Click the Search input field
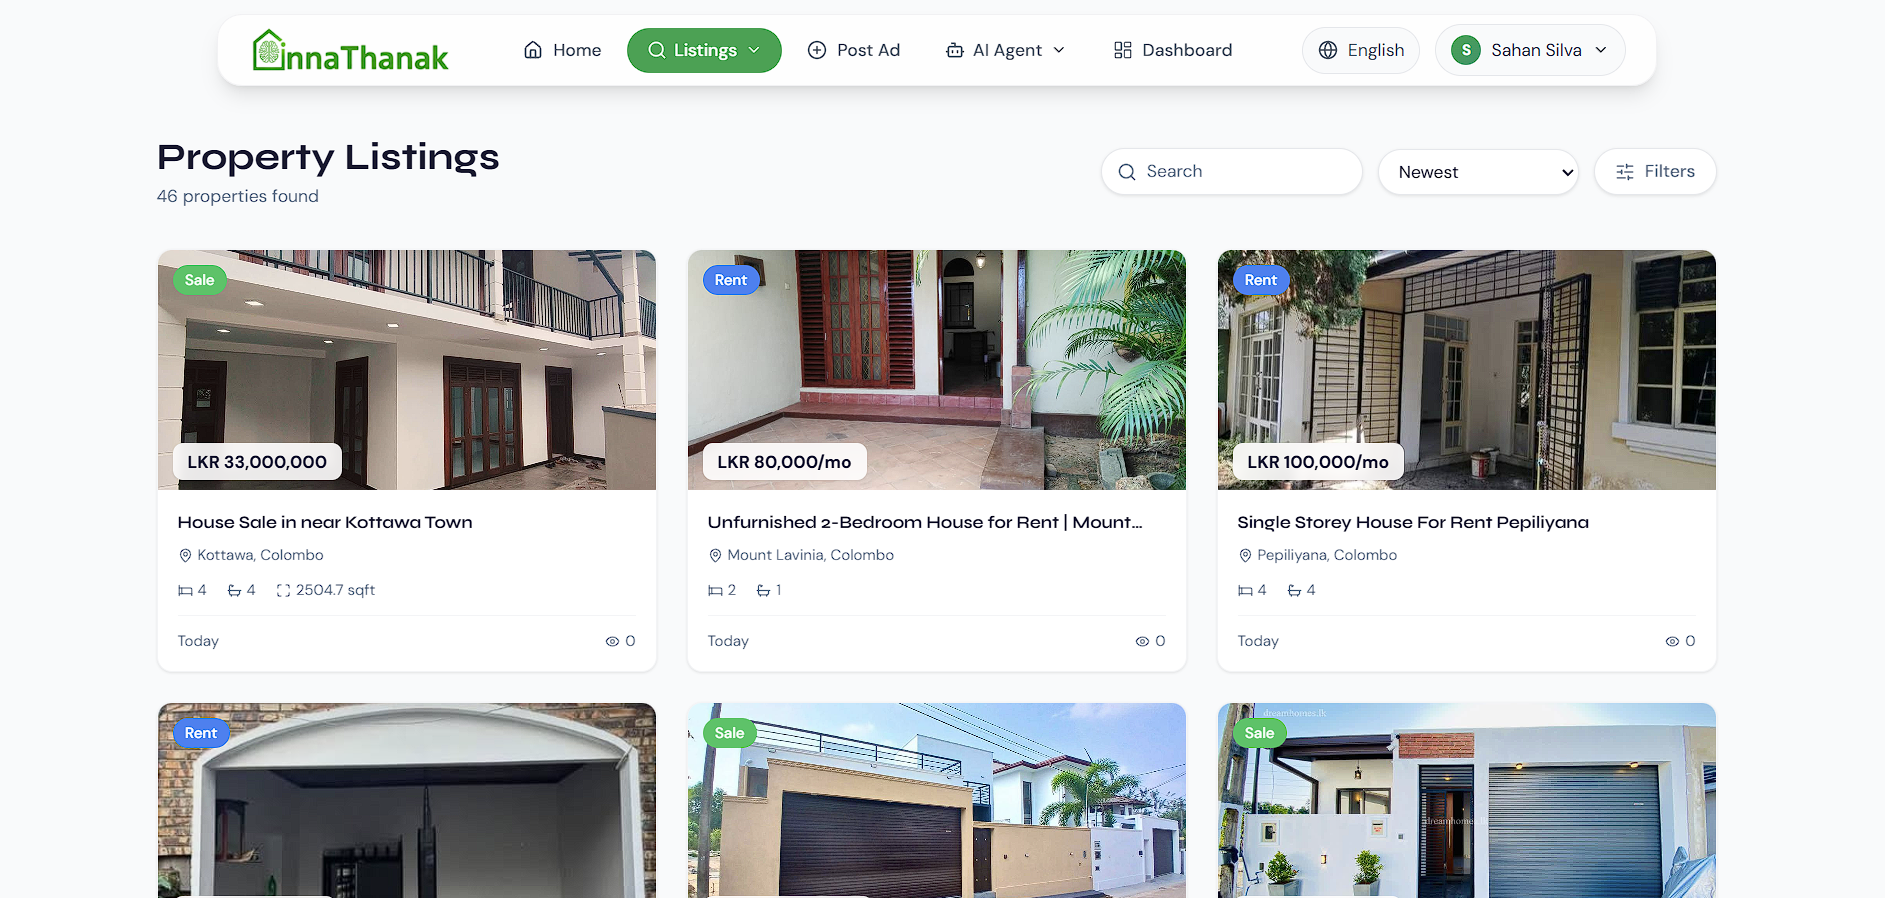The image size is (1885, 898). click(x=1232, y=172)
